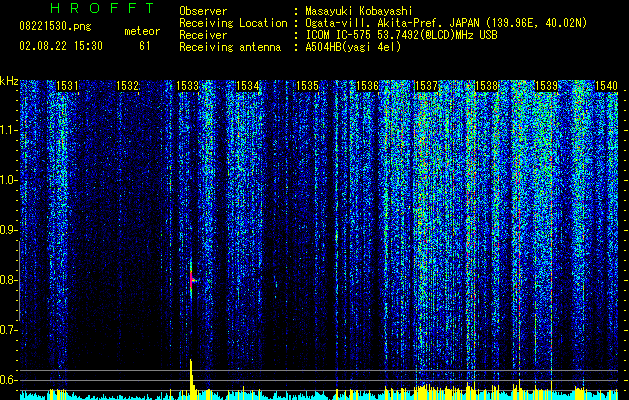Image resolution: width=629 pixels, height=400 pixels.
Task: Click the 'Observer' field label
Action: (203, 11)
